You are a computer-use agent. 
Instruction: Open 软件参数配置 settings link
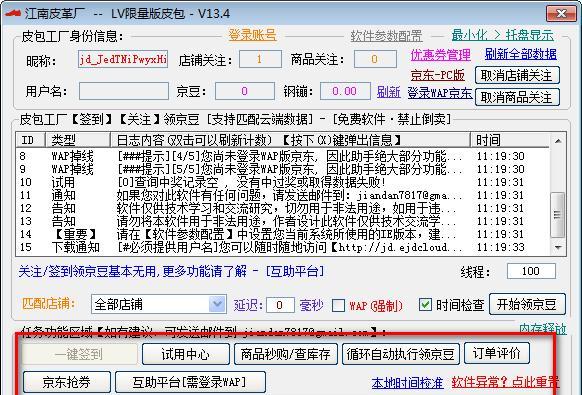click(x=386, y=36)
